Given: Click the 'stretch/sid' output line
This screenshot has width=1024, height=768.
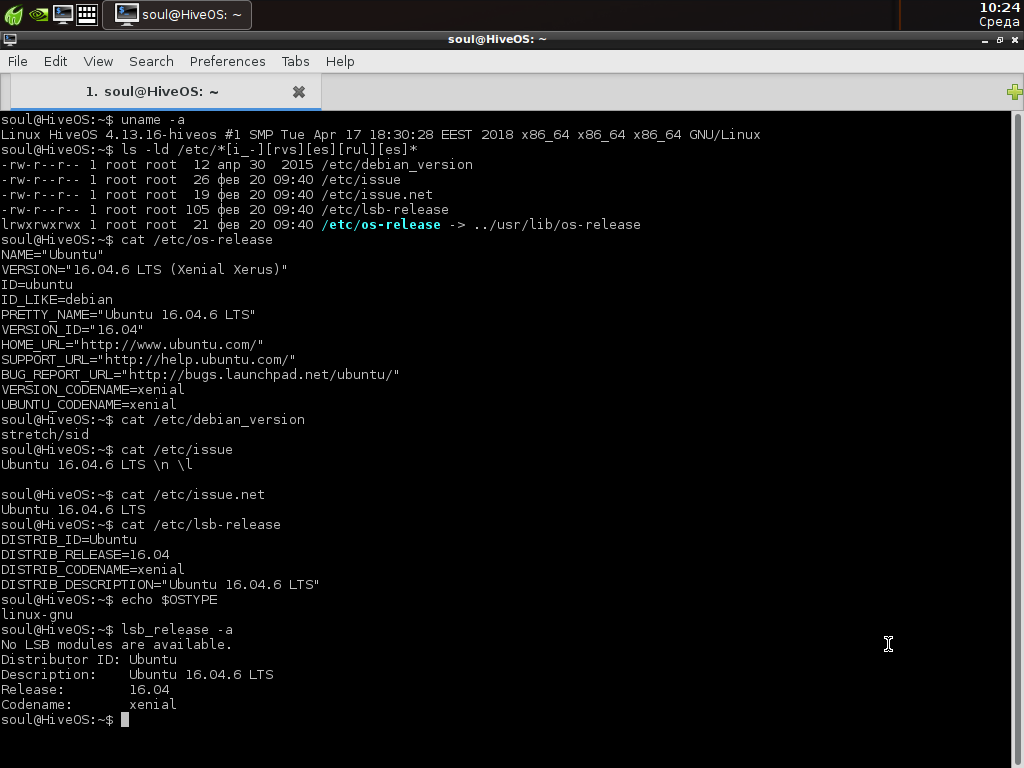Looking at the screenshot, I should [x=45, y=435].
